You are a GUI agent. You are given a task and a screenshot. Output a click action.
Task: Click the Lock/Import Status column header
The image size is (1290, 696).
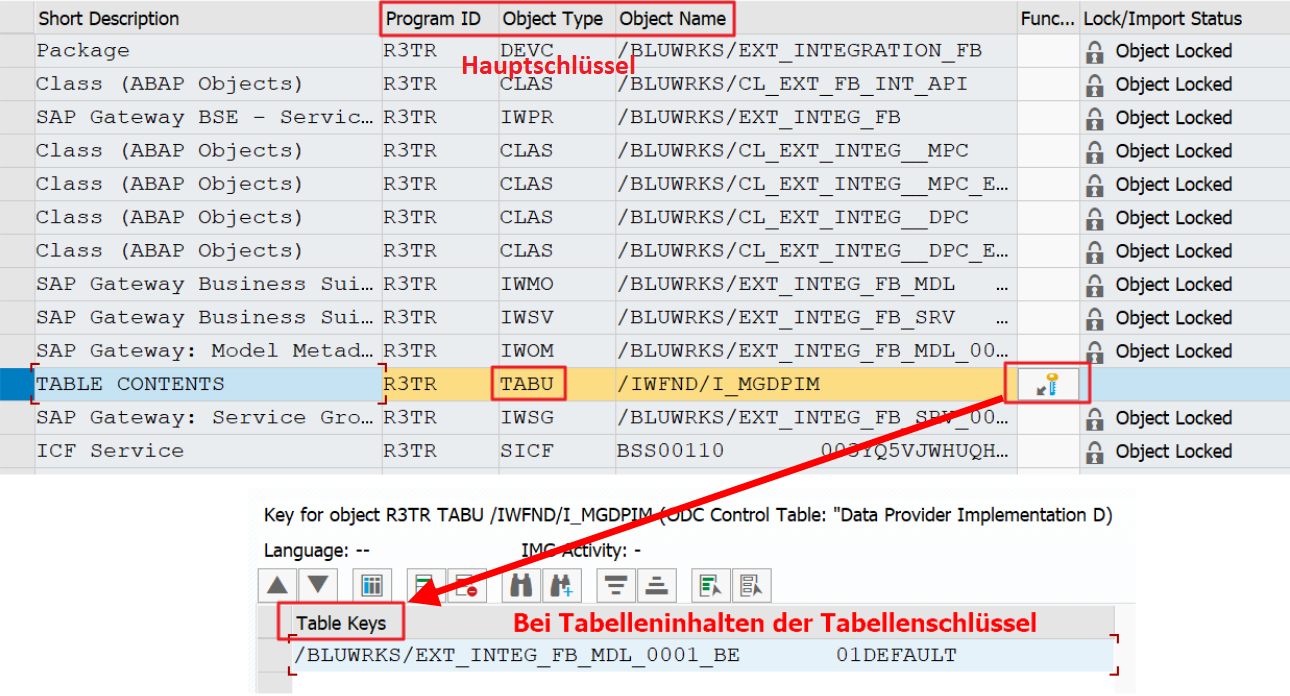coord(1162,18)
